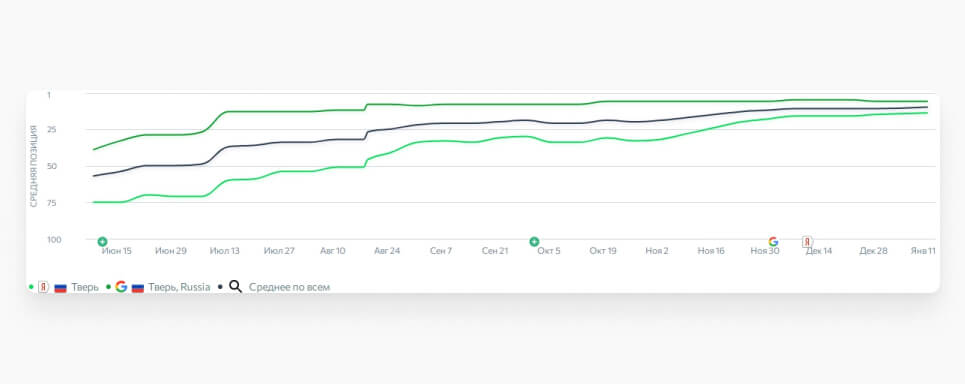Screen dimensions: 965x384
Task: Click the light green legend dot for Yandex
Action: point(31,287)
